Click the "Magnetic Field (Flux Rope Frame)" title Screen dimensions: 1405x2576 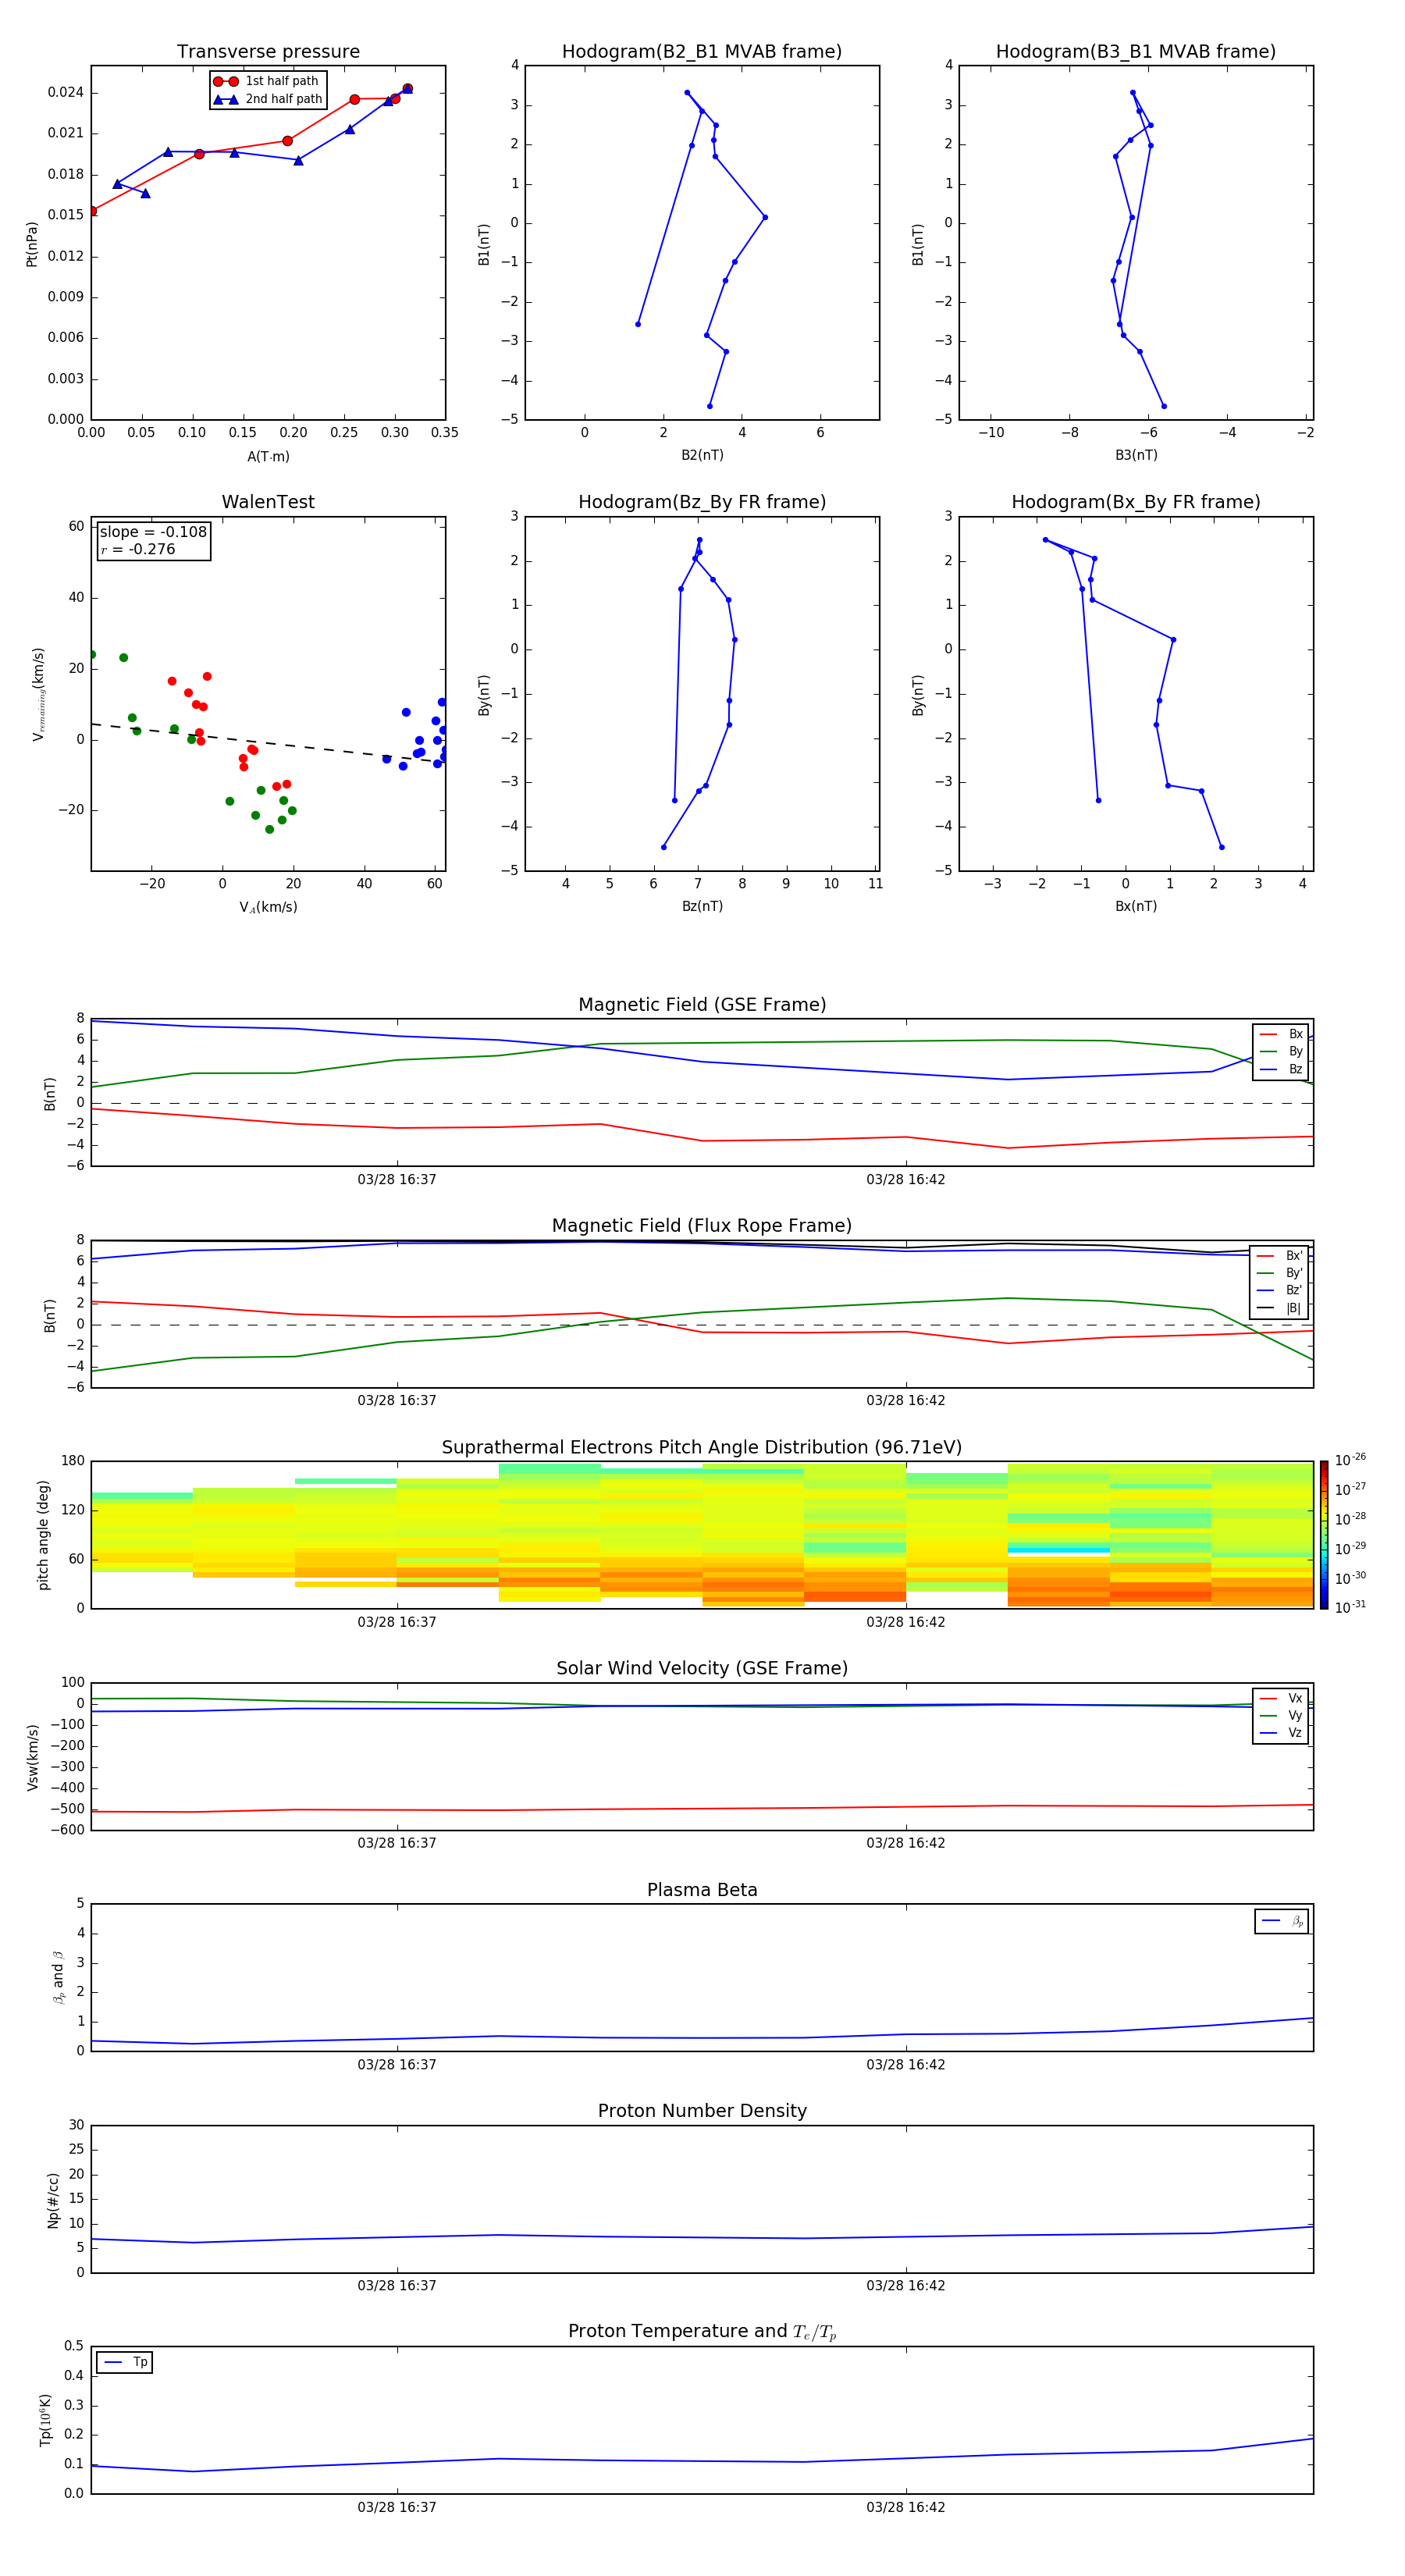702,1226
